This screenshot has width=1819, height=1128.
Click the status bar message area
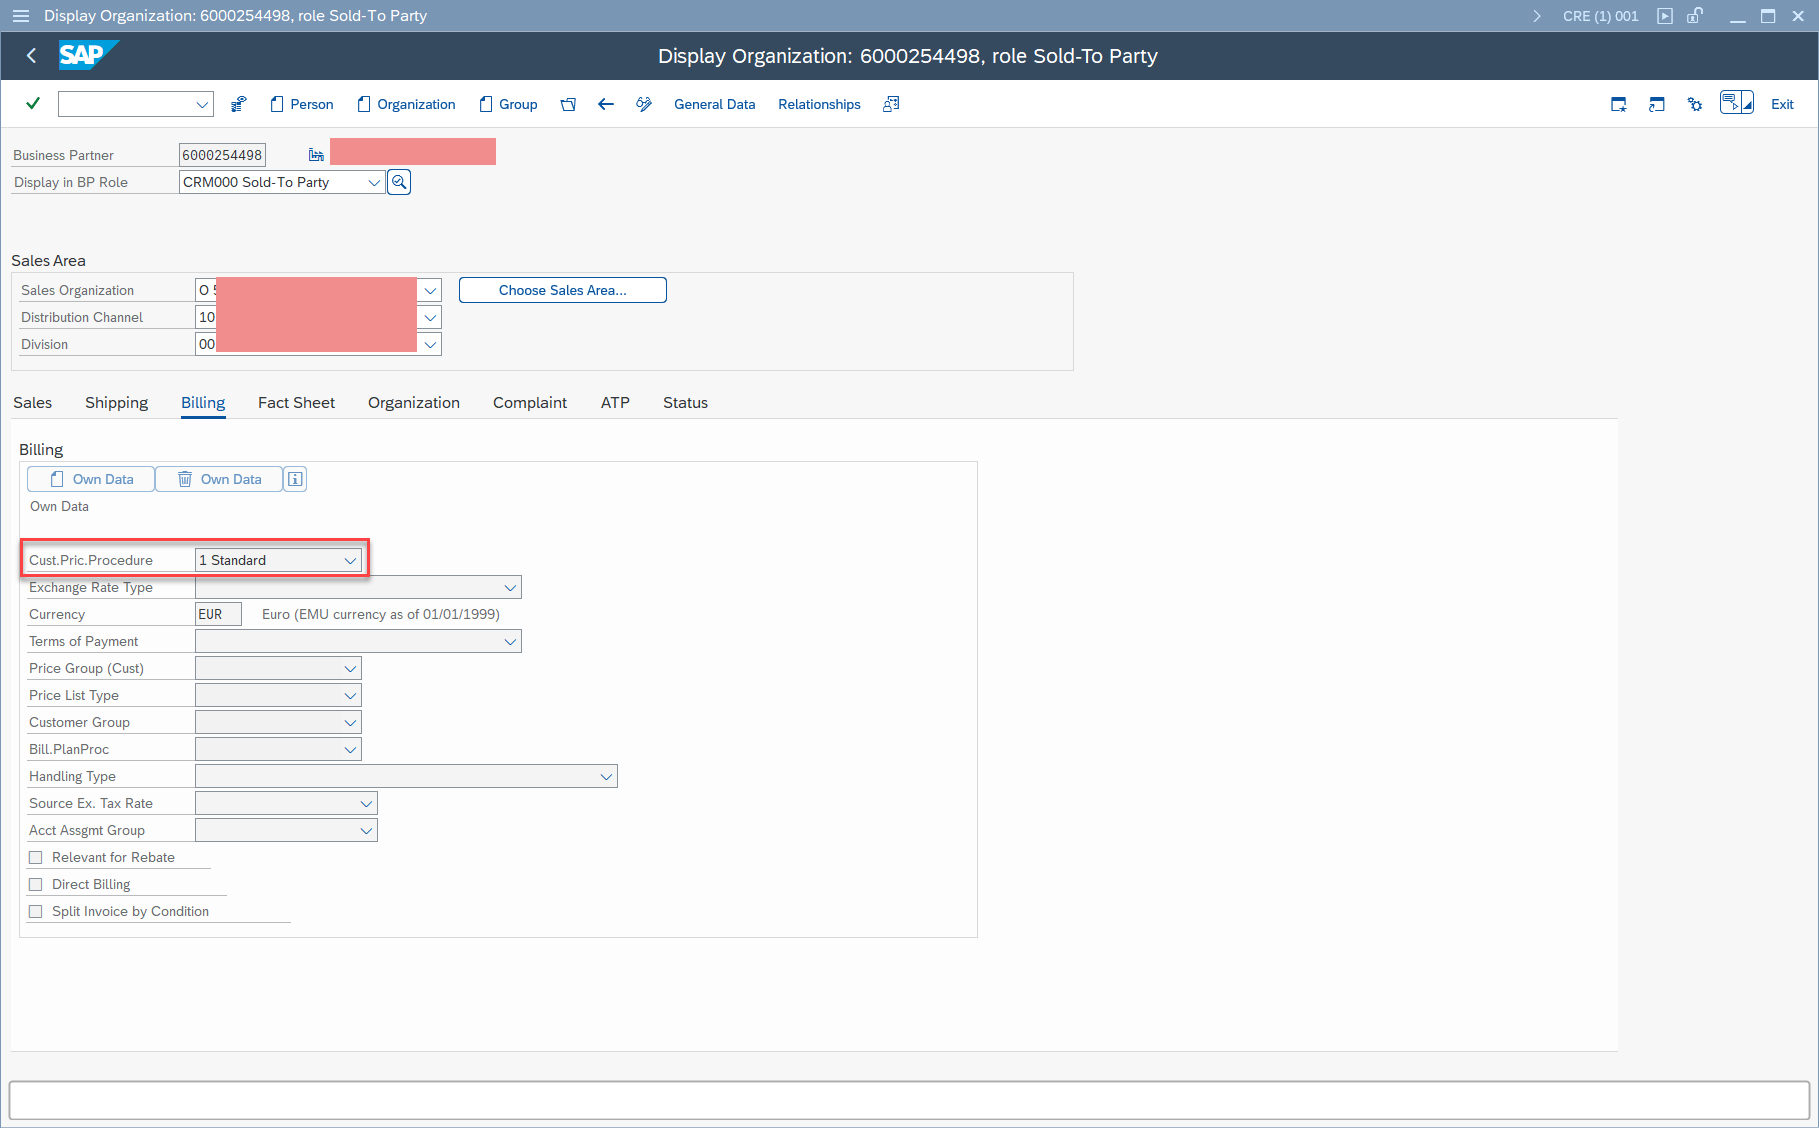point(909,1100)
